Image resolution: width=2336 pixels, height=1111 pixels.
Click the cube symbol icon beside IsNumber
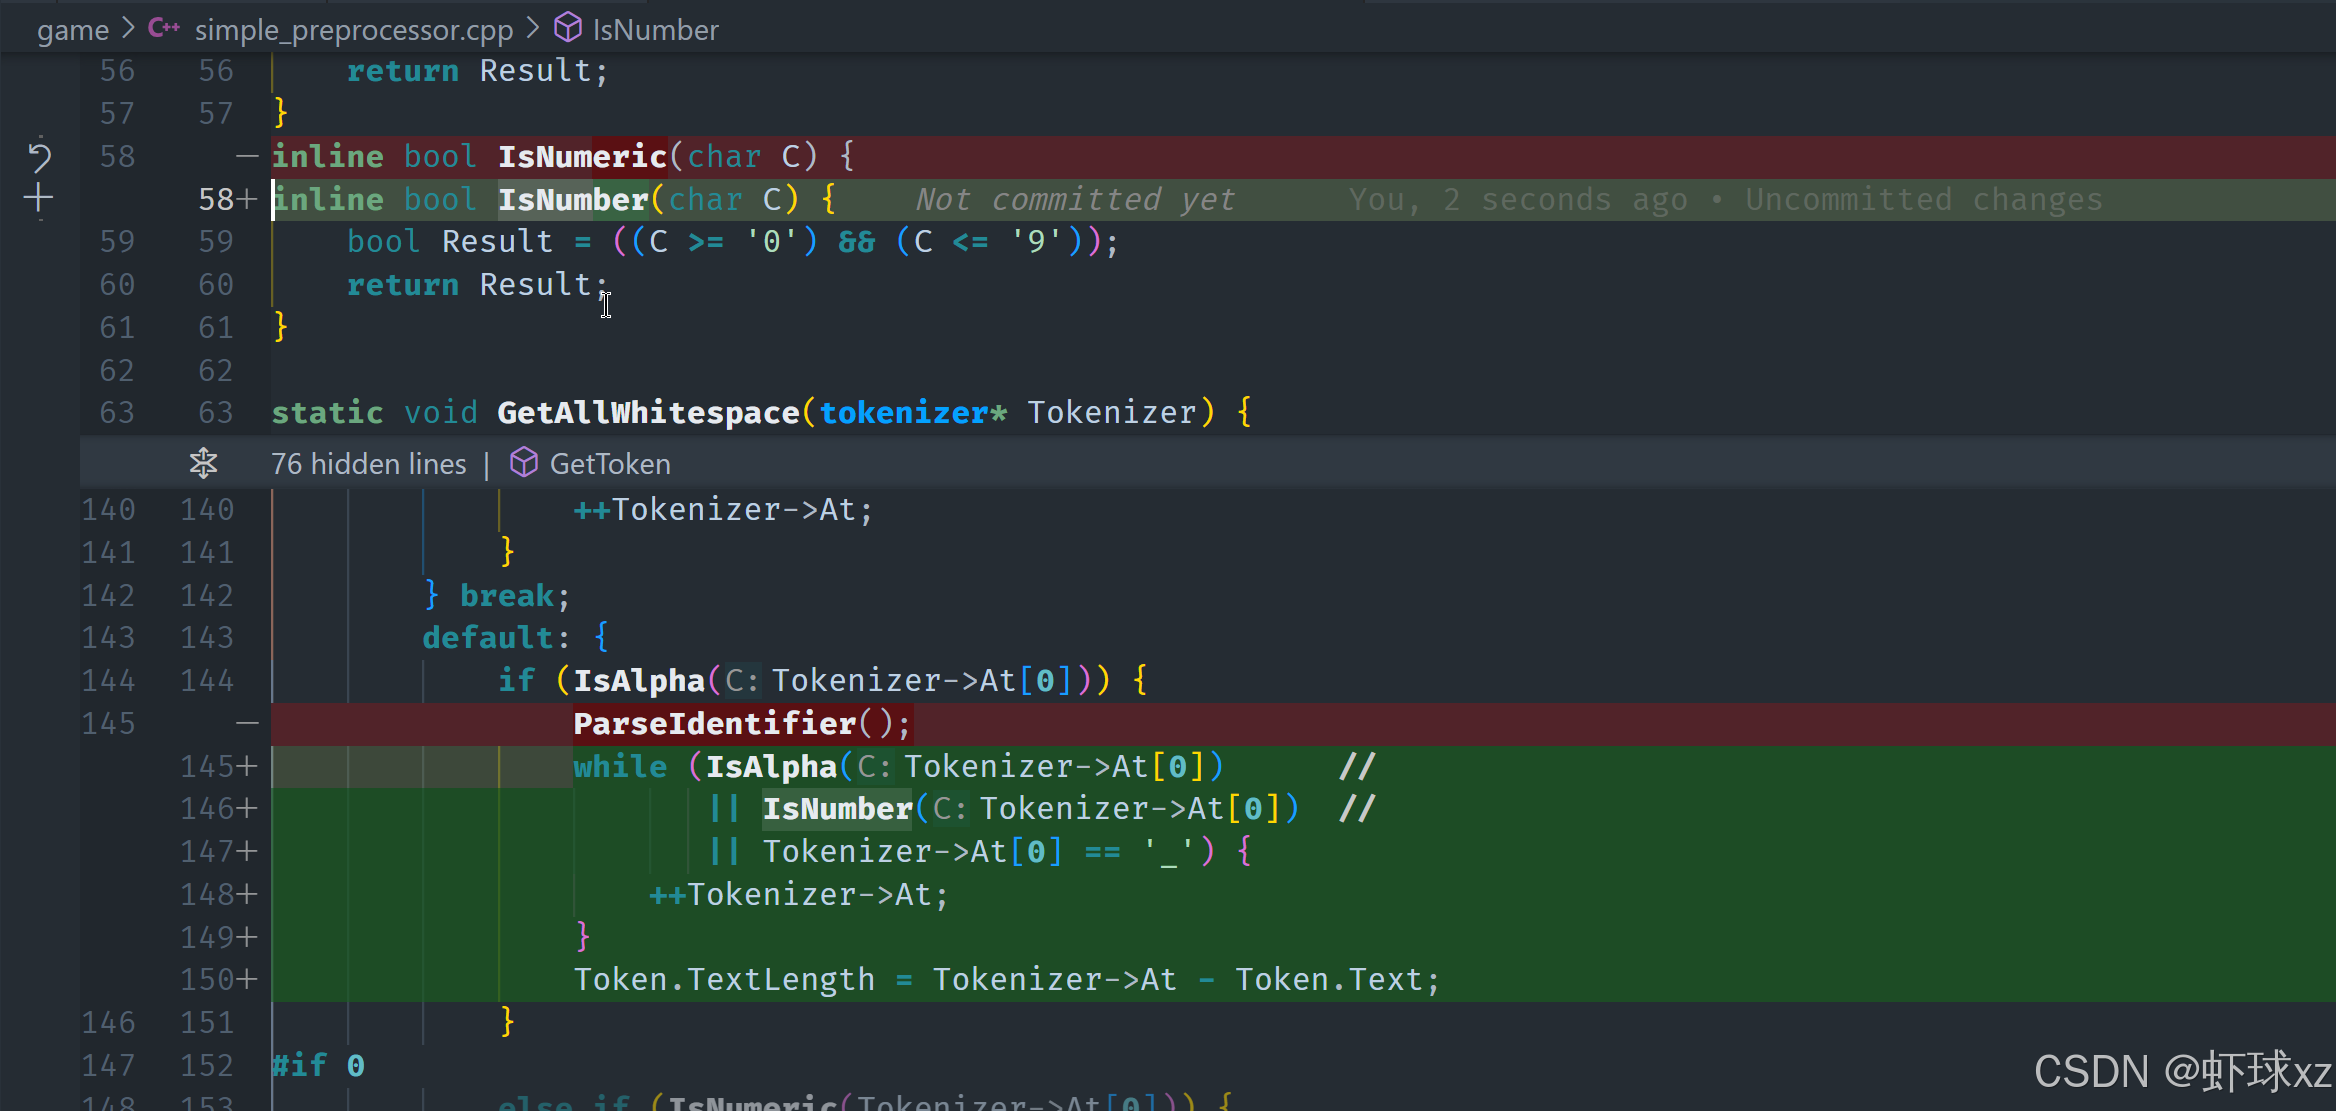point(567,29)
